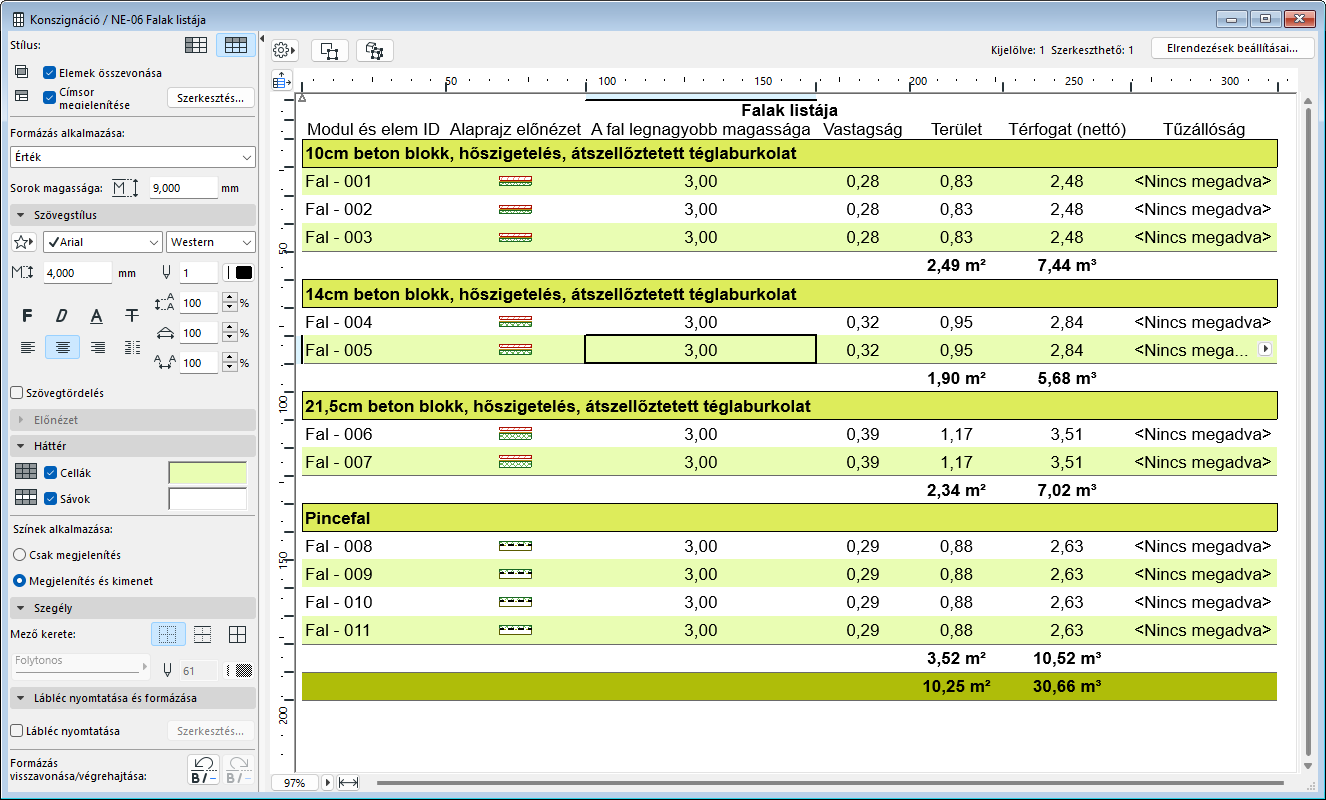
Task: Toggle italic (D) text style
Action: tap(62, 316)
